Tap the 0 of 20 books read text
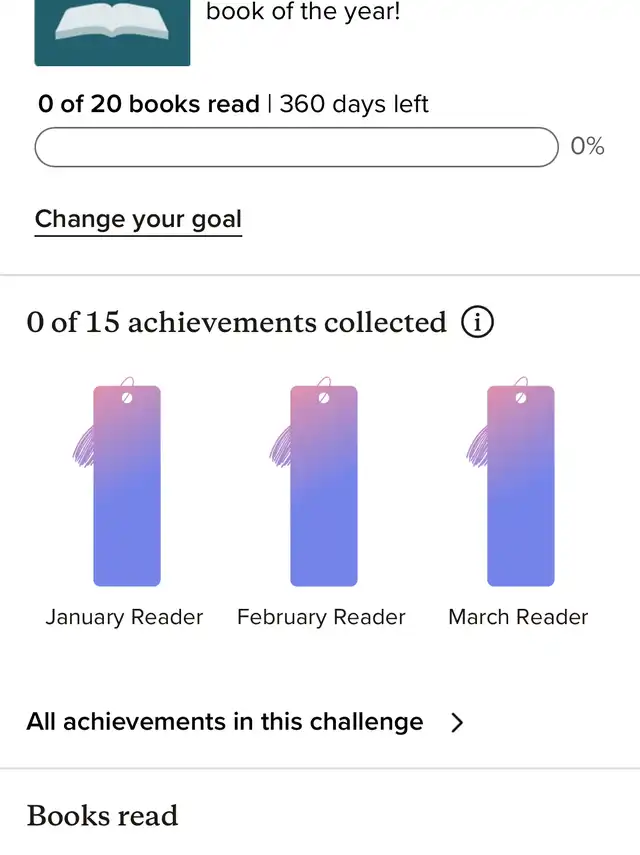640x855 pixels. (148, 104)
